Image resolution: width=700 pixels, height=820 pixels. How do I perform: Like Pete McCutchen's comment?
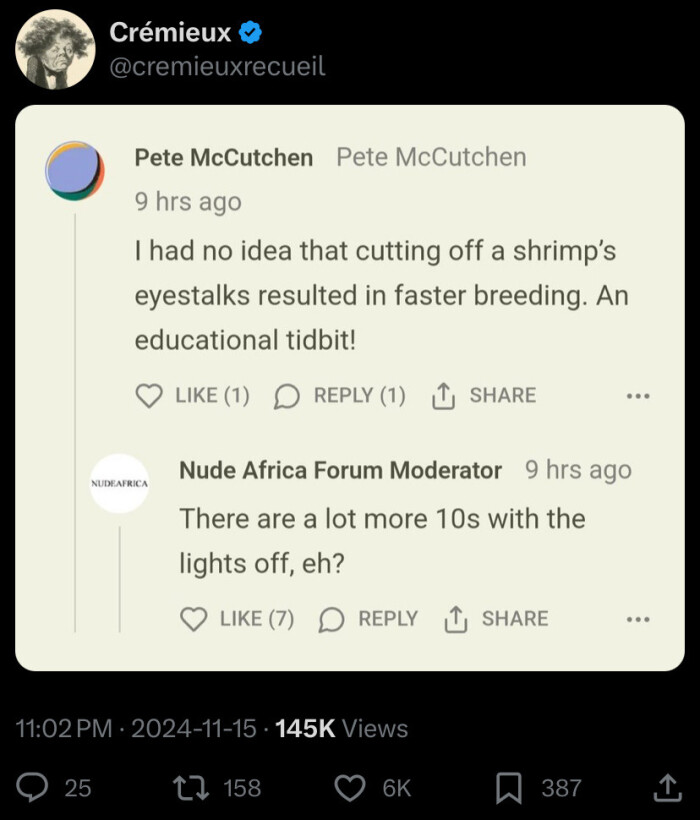(149, 396)
